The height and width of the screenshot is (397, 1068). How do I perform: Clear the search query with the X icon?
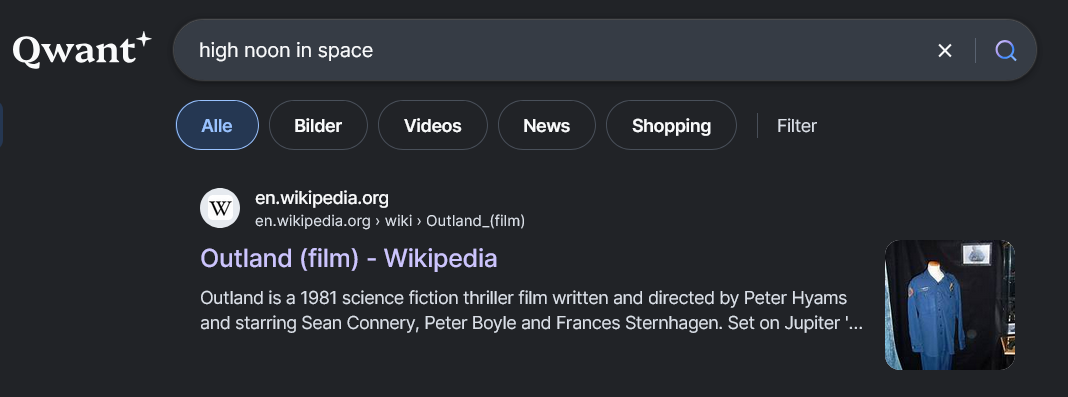[944, 50]
